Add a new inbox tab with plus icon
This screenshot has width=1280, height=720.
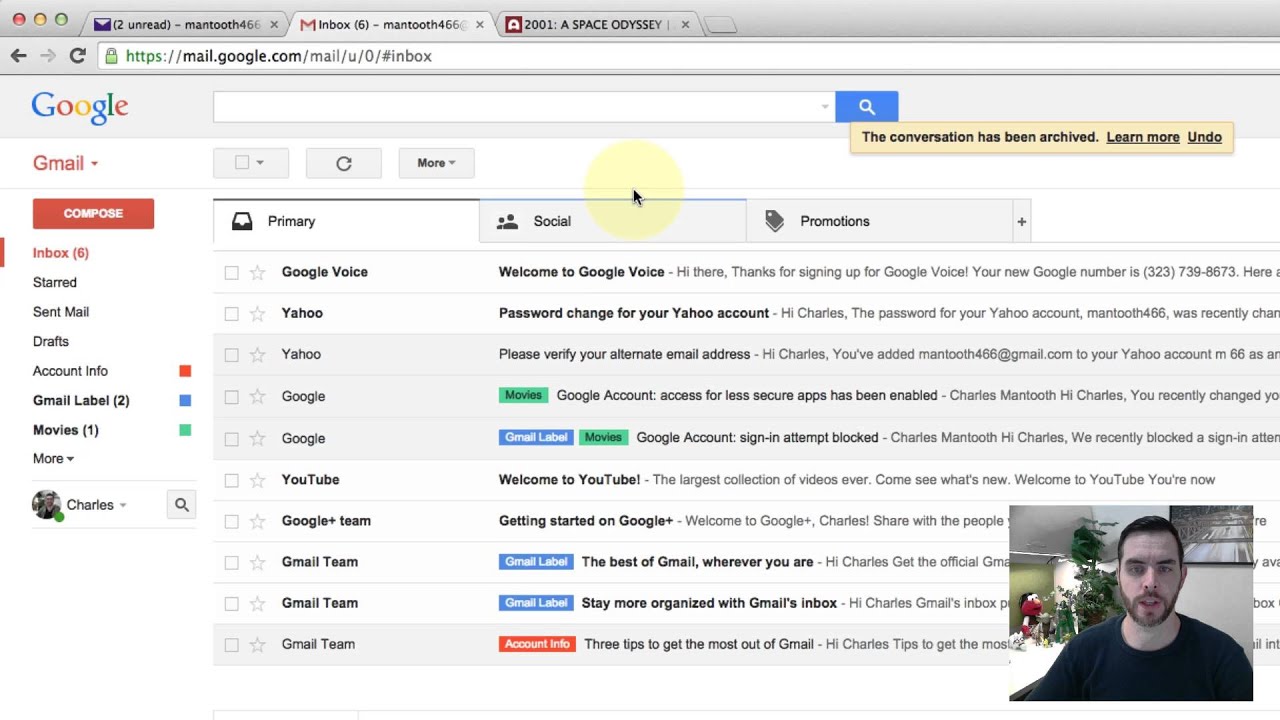pyautogui.click(x=1021, y=222)
